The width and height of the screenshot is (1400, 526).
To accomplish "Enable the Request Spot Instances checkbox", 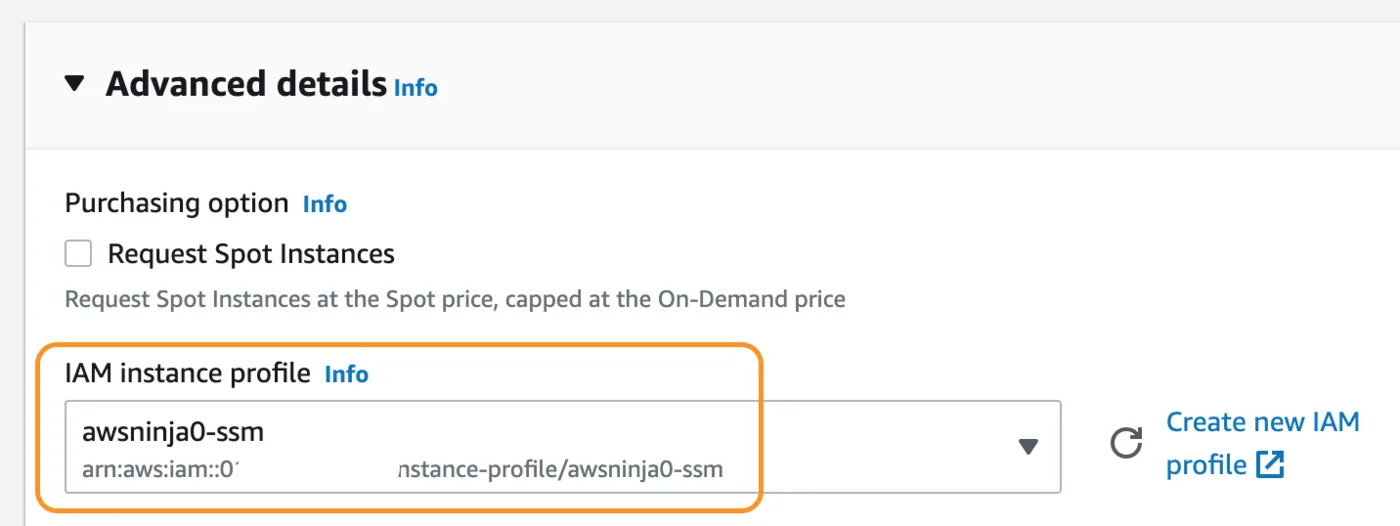I will (x=78, y=254).
